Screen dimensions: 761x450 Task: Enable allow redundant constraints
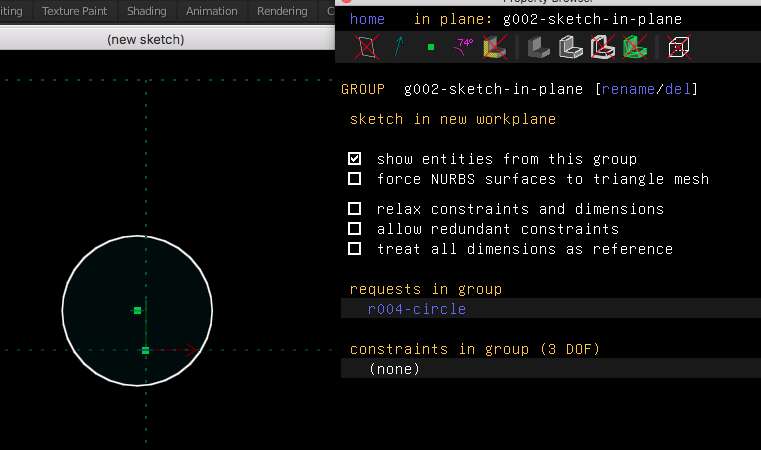(x=354, y=229)
